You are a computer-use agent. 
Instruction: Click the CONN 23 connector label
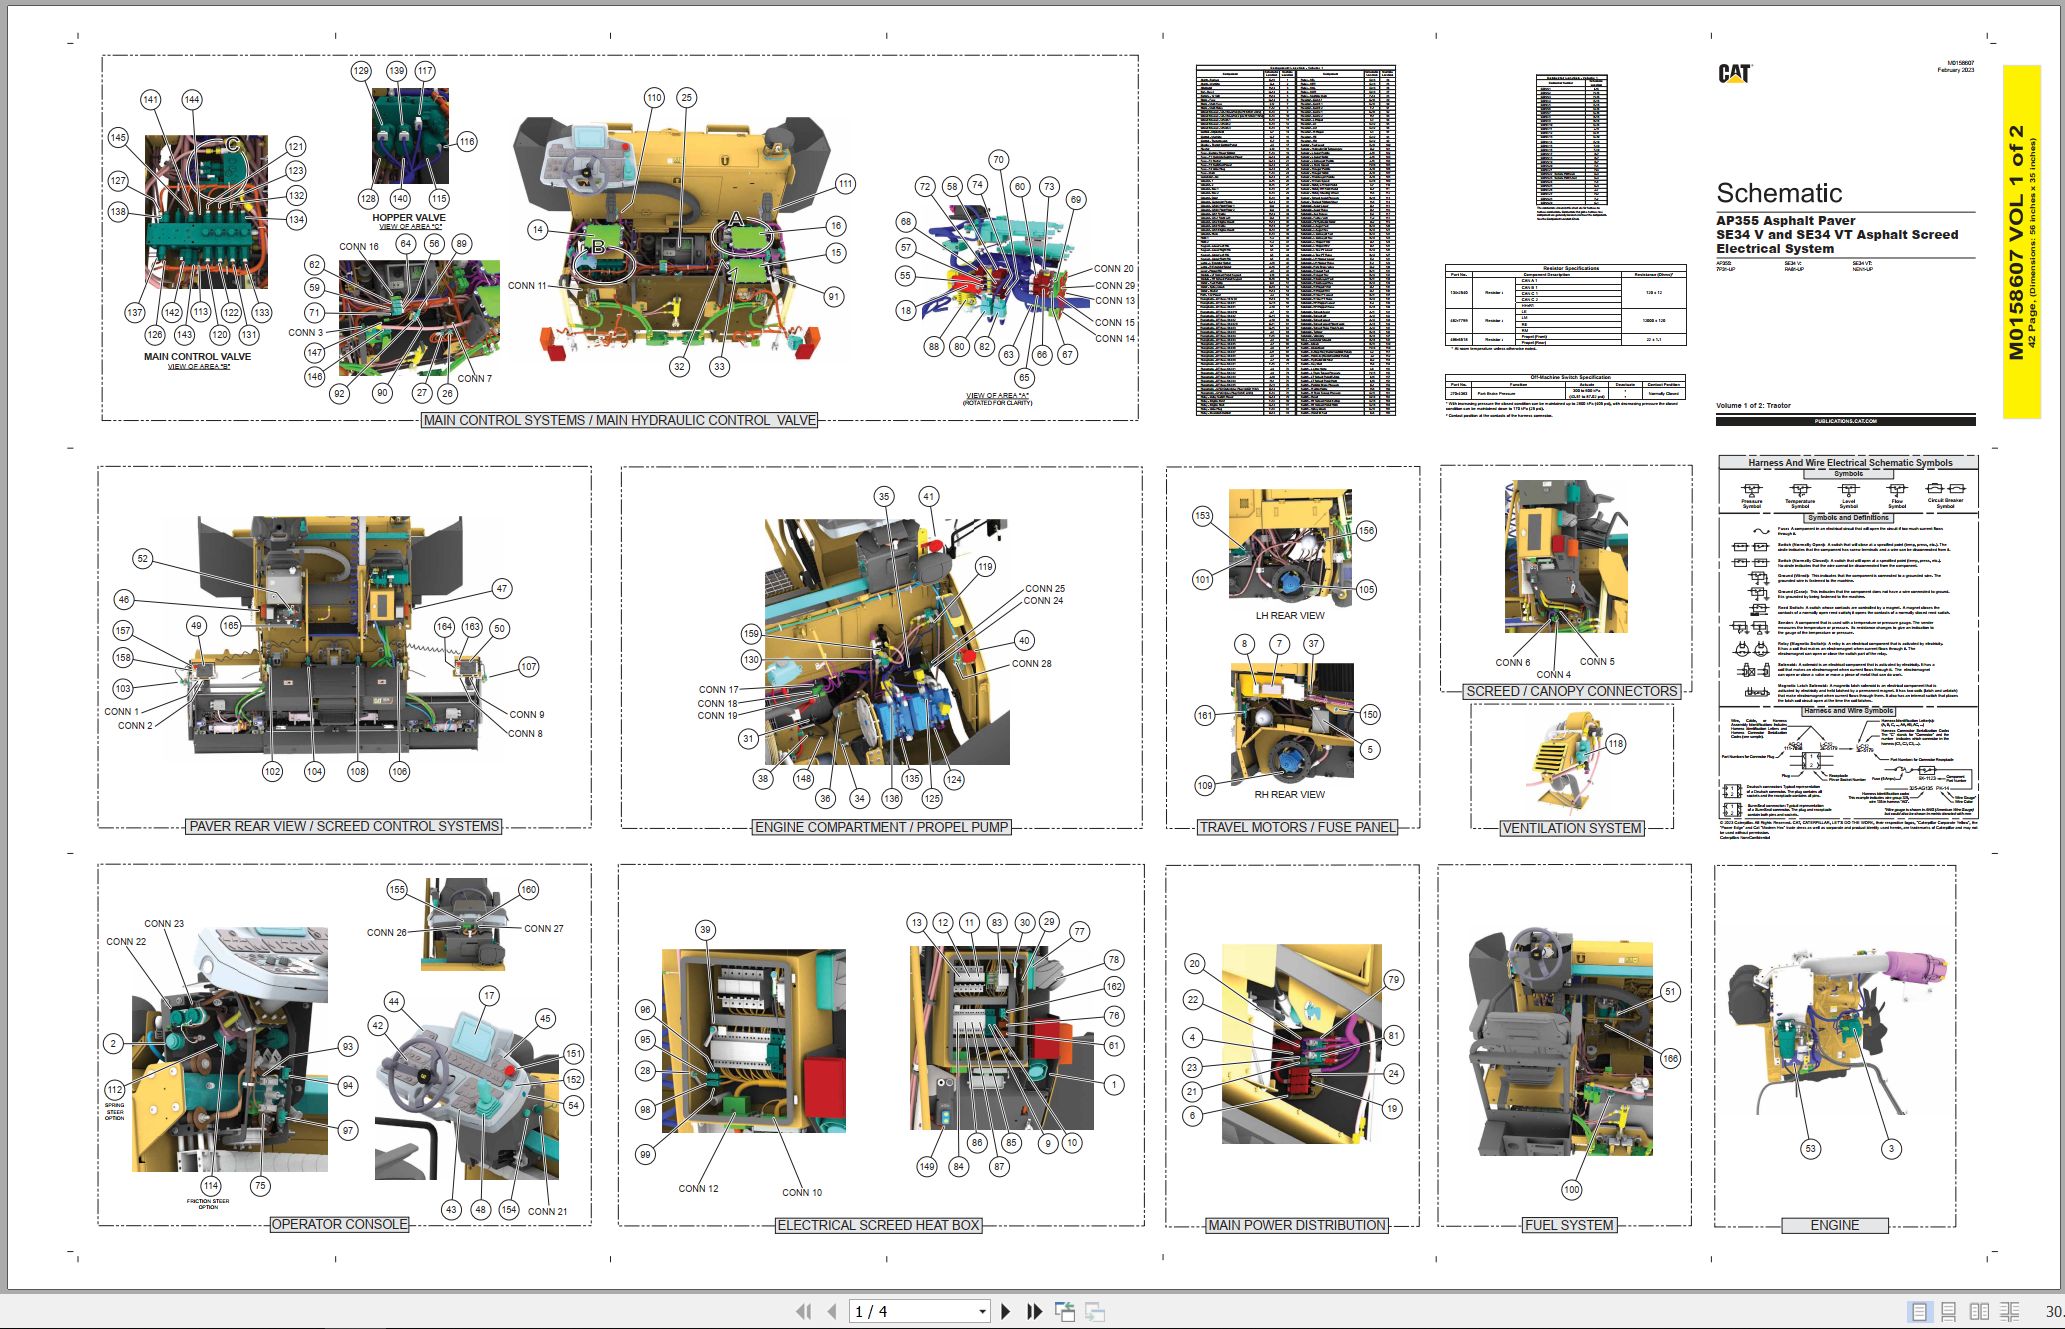[164, 923]
